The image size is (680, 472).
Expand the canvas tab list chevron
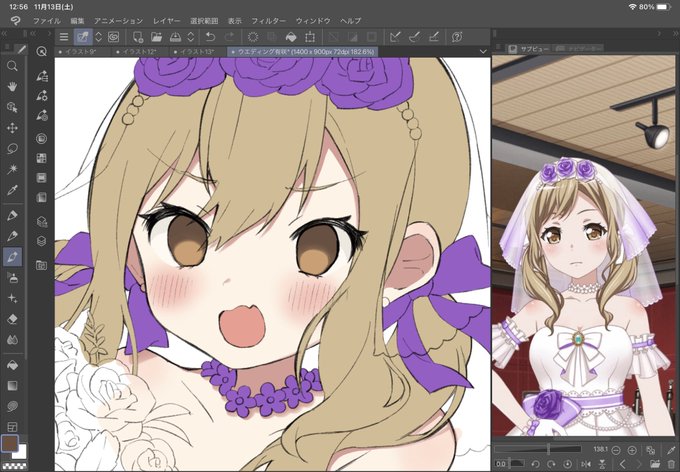(x=483, y=52)
